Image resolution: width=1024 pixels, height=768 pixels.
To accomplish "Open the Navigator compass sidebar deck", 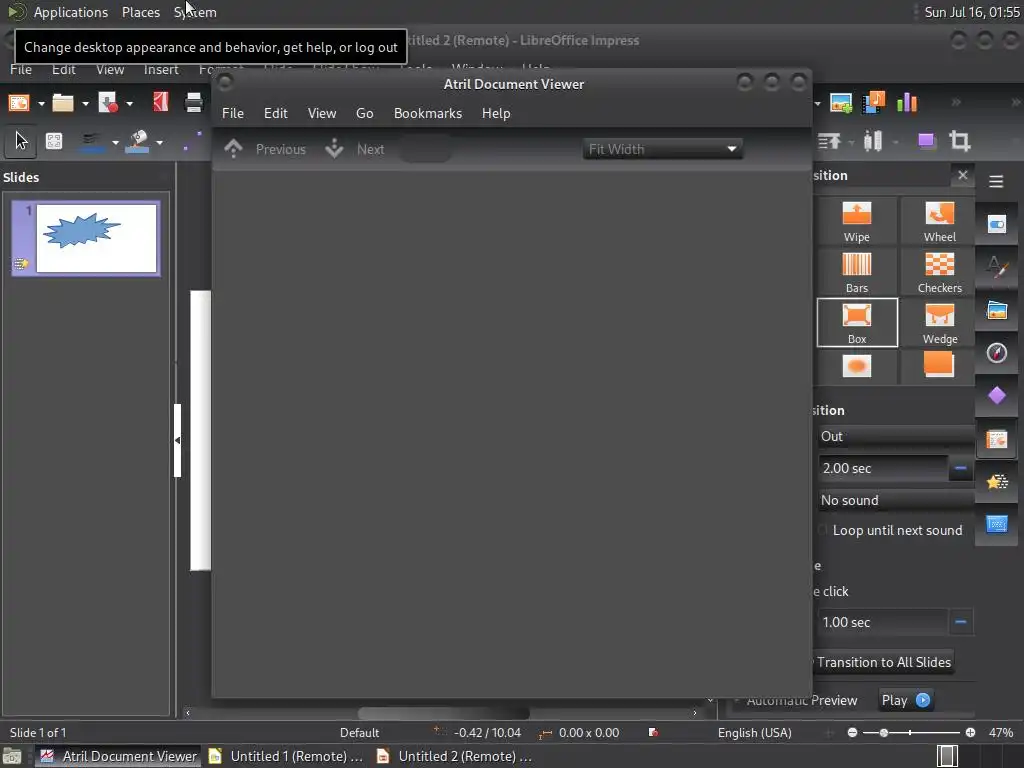I will click(997, 353).
